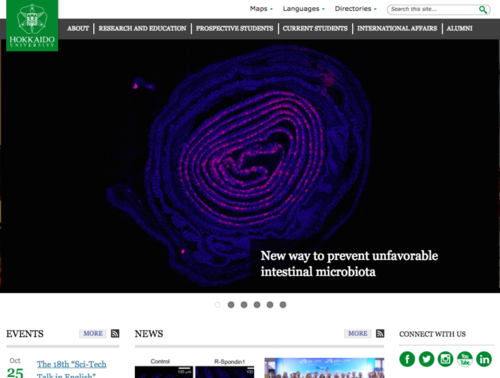Select the last carousel slide dot

tap(283, 305)
